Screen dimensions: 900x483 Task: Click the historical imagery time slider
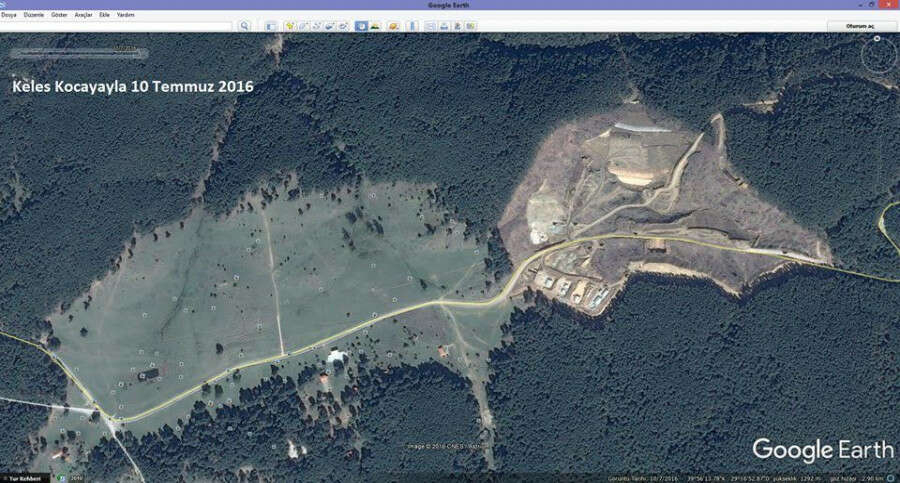(x=77, y=54)
